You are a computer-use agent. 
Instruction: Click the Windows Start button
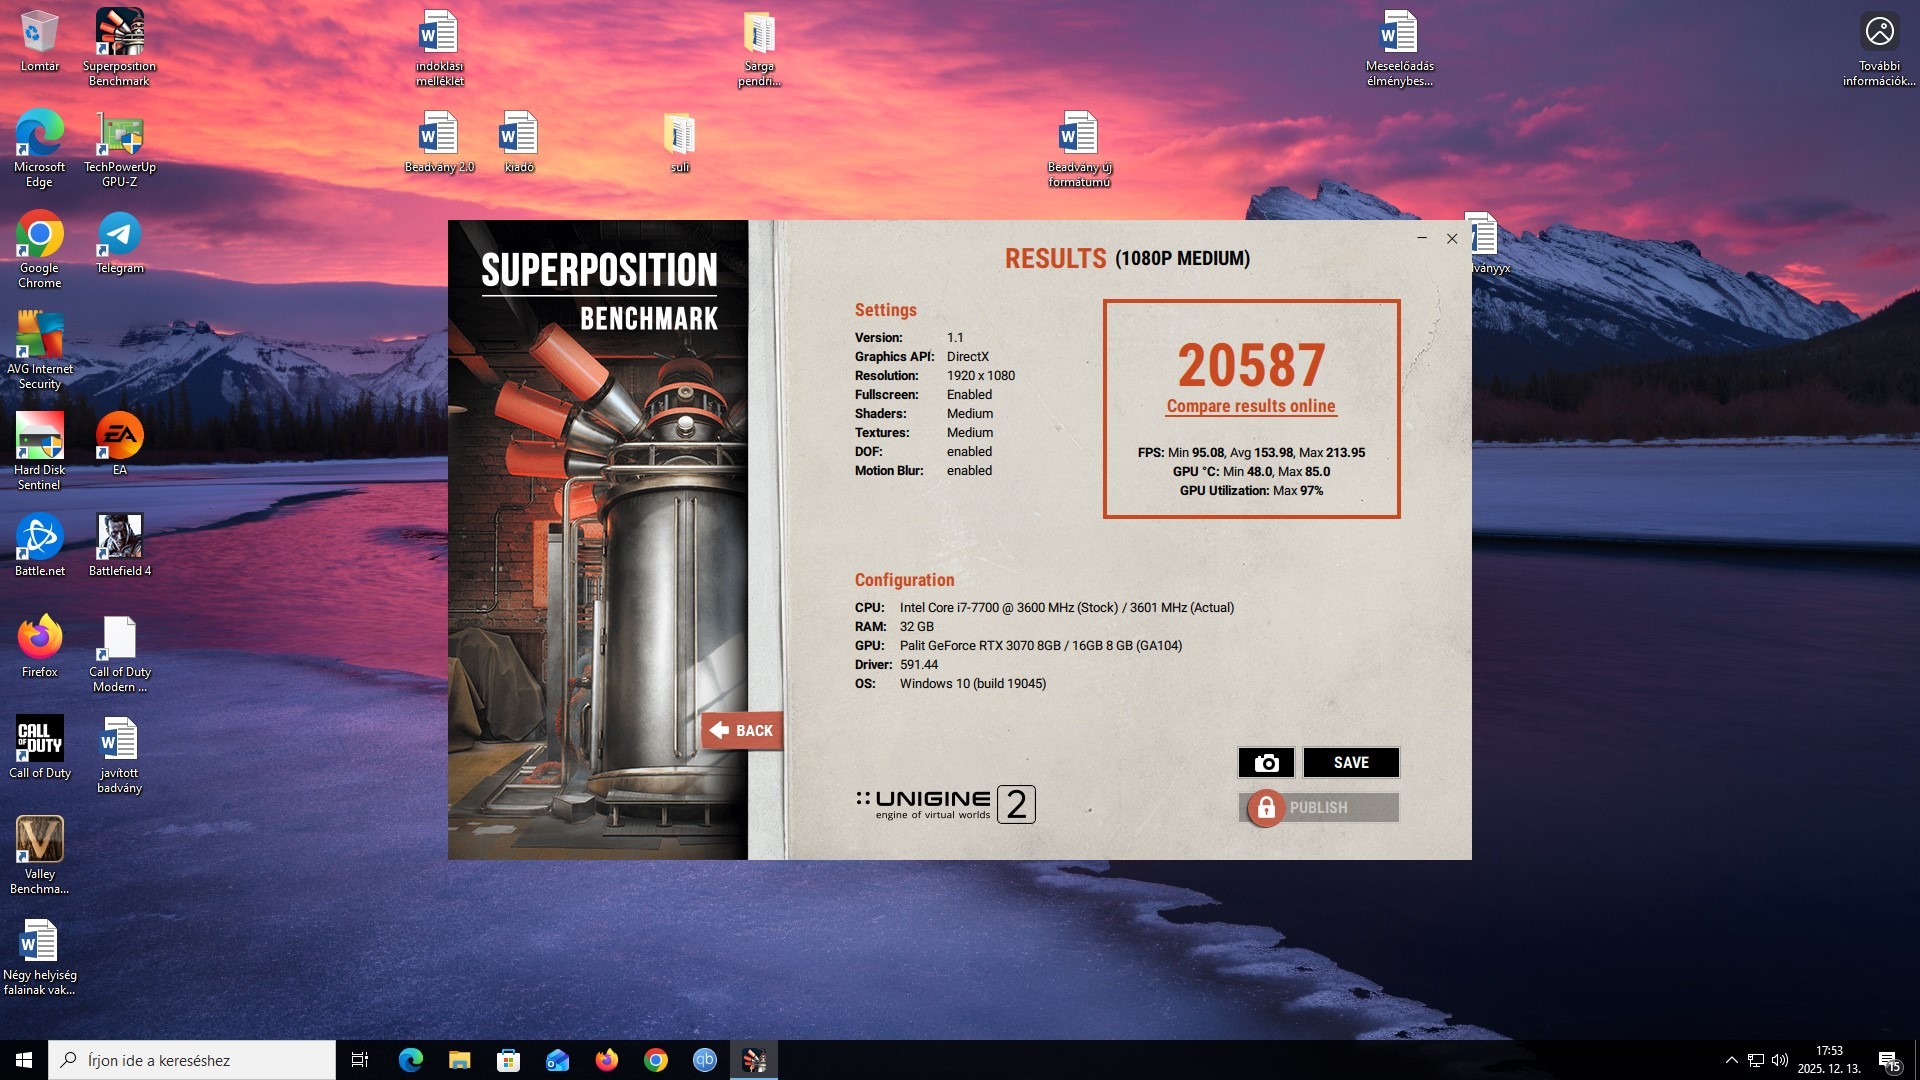pos(24,1060)
